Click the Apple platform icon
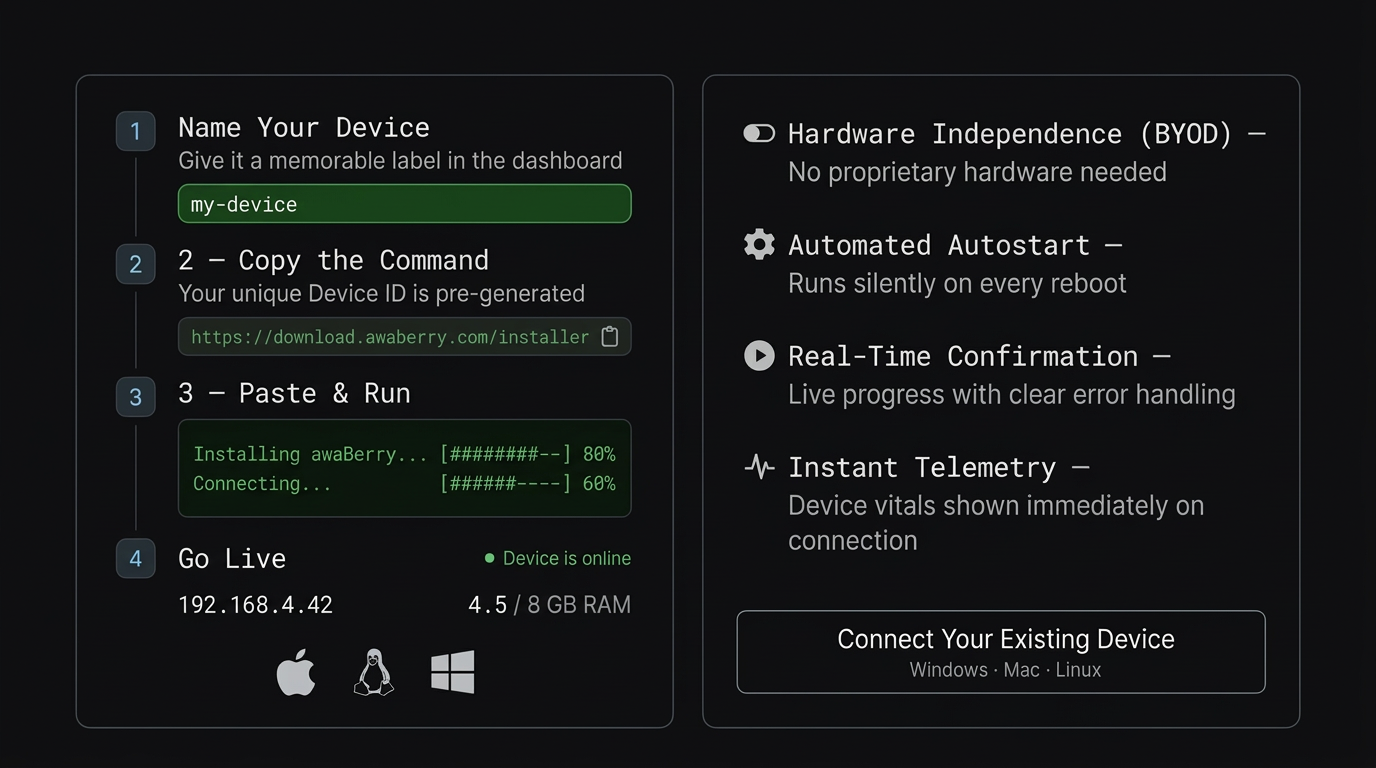 pos(296,672)
